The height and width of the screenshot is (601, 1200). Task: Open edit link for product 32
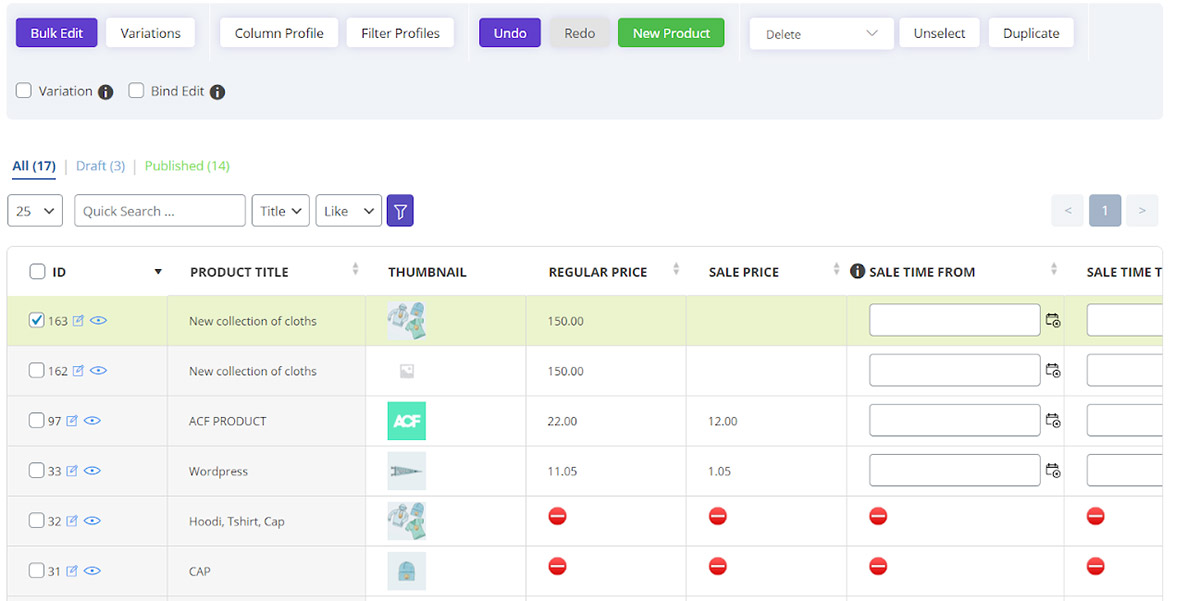72,521
